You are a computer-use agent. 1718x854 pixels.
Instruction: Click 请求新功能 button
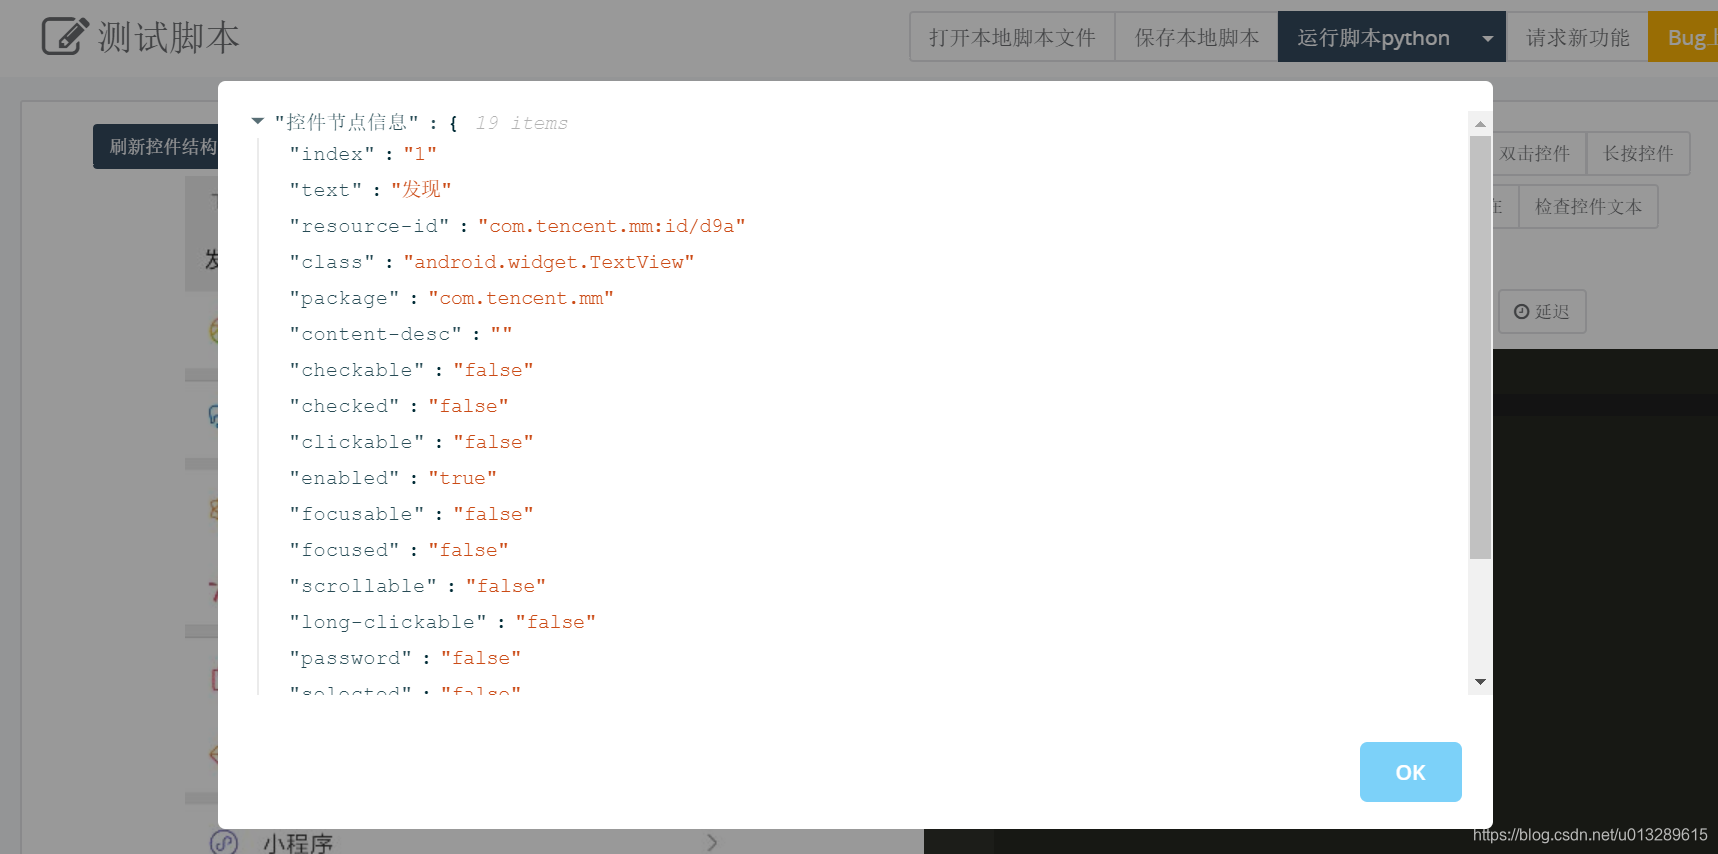pyautogui.click(x=1577, y=38)
